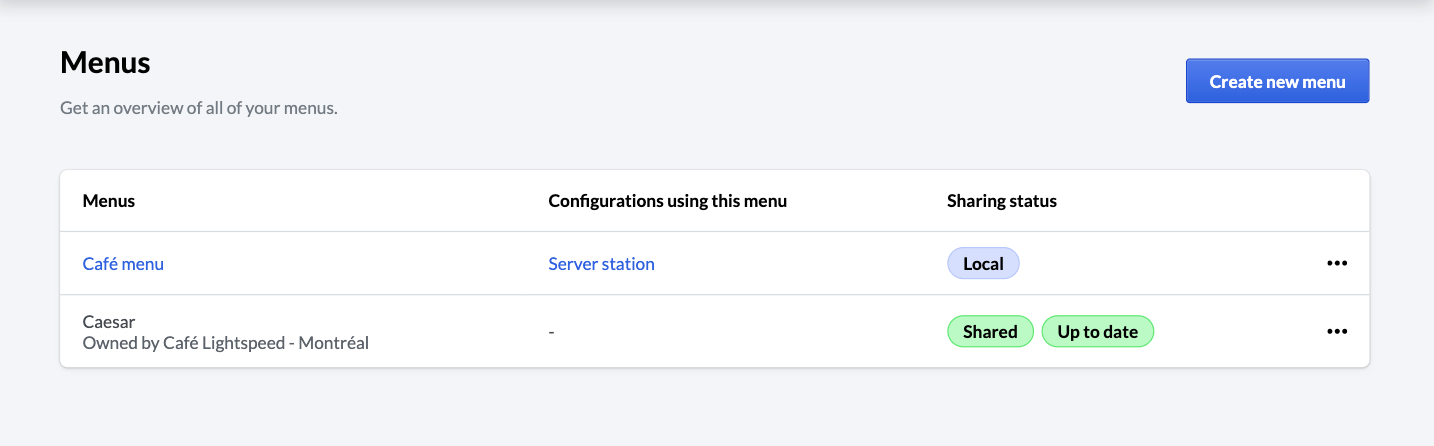Click the Owned by Café Lightspeed text
Image resolution: width=1434 pixels, height=446 pixels.
pos(225,343)
